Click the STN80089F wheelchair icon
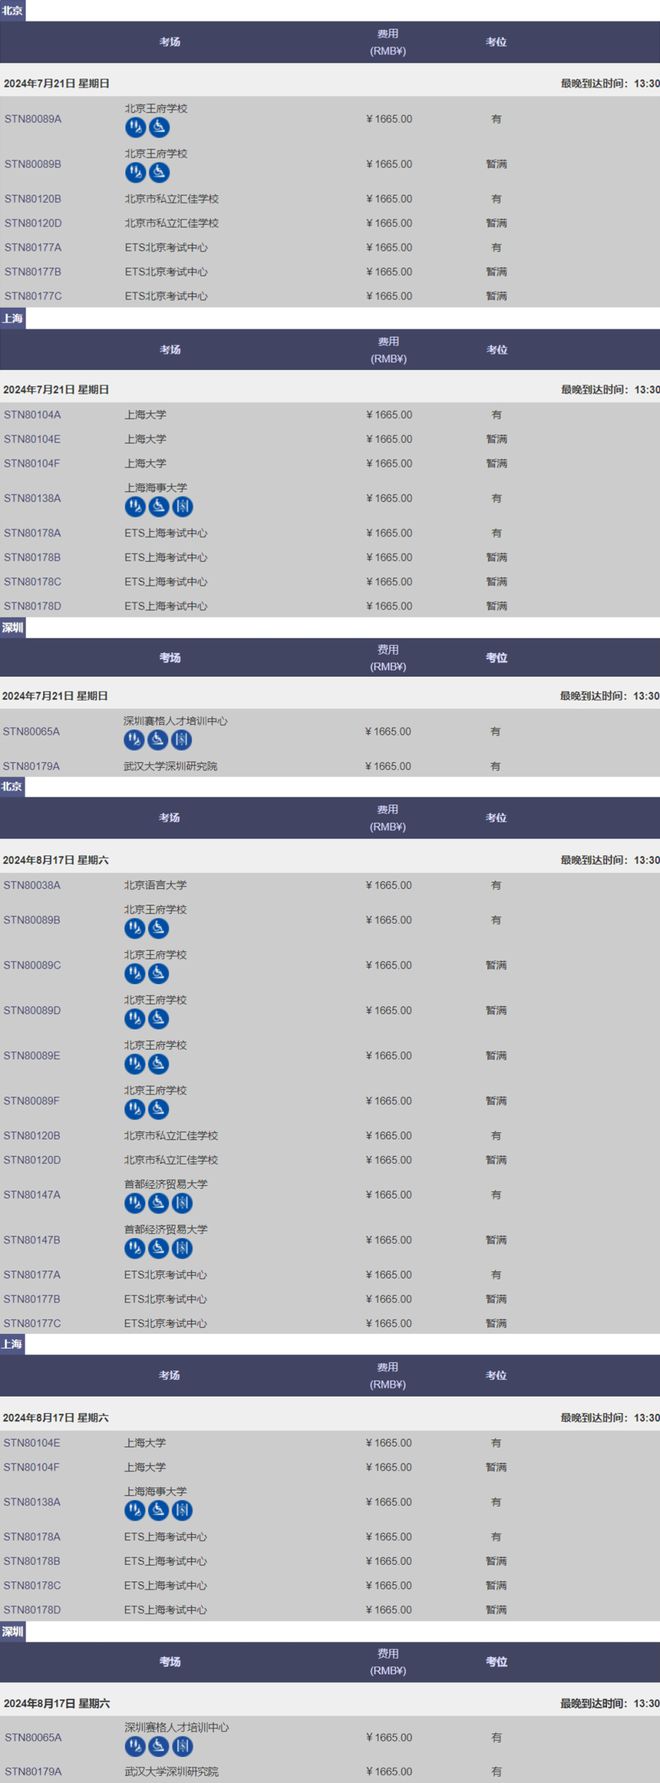Screen dimensions: 660x1783 tap(159, 1108)
